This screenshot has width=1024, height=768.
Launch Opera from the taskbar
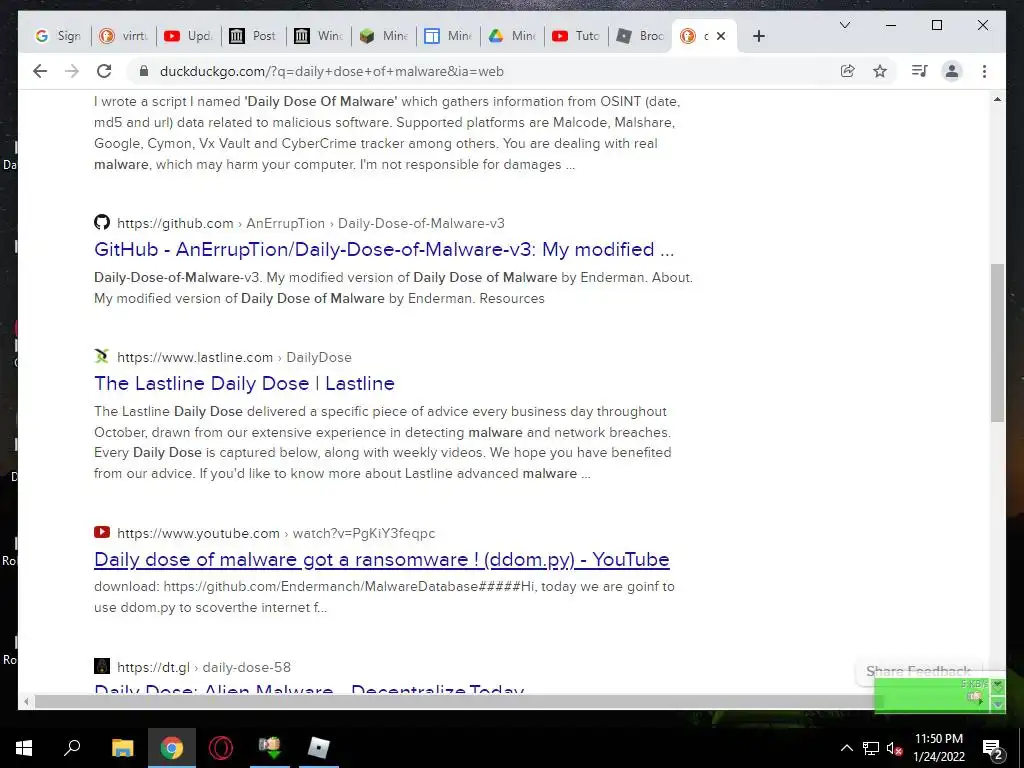tap(221, 748)
